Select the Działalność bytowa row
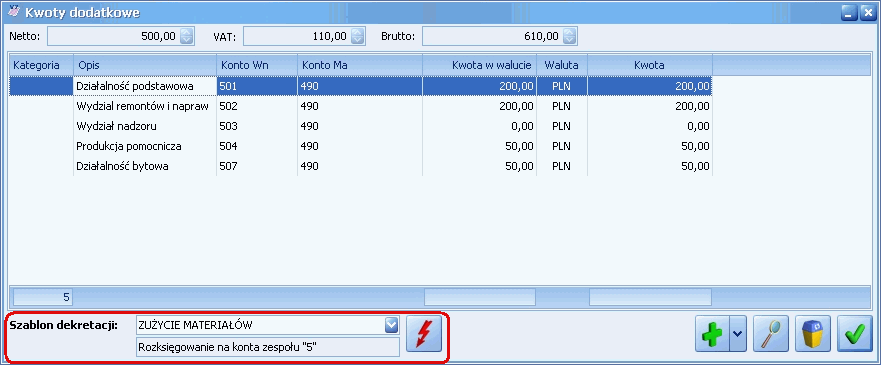Viewport: 881px width, 365px height. [361, 167]
